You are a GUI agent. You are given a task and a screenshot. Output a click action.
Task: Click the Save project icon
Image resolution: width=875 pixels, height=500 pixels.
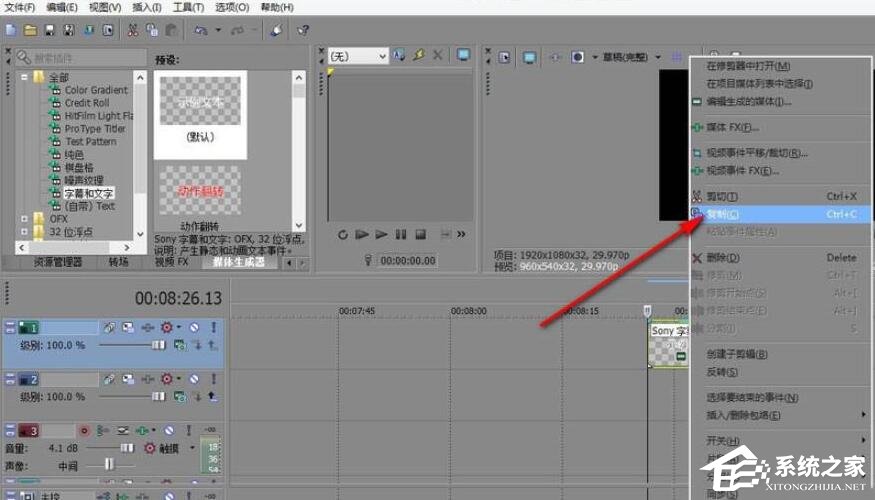(x=50, y=30)
